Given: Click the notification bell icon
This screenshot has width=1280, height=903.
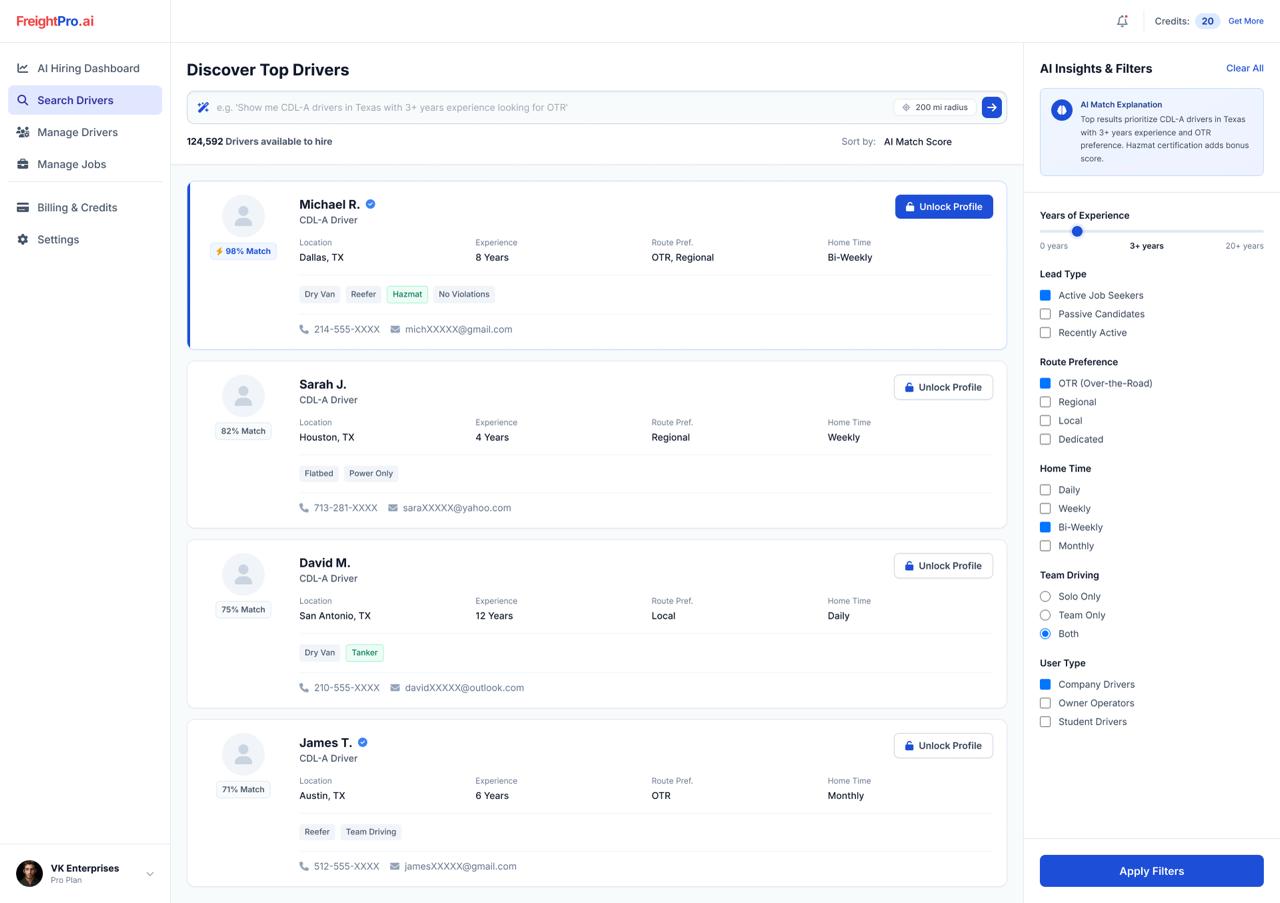Looking at the screenshot, I should click(x=1122, y=21).
